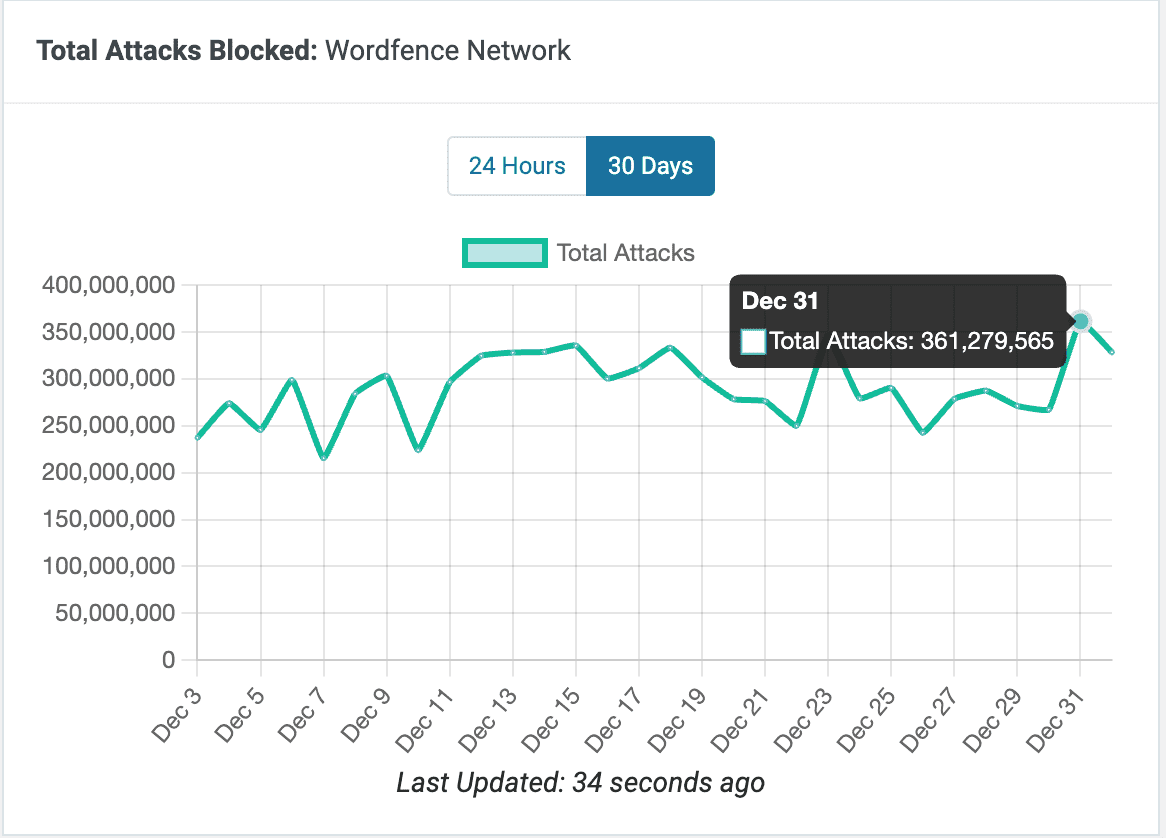Viewport: 1166px width, 838px height.
Task: Click the Dec 7 low point on the line
Action: [324, 457]
